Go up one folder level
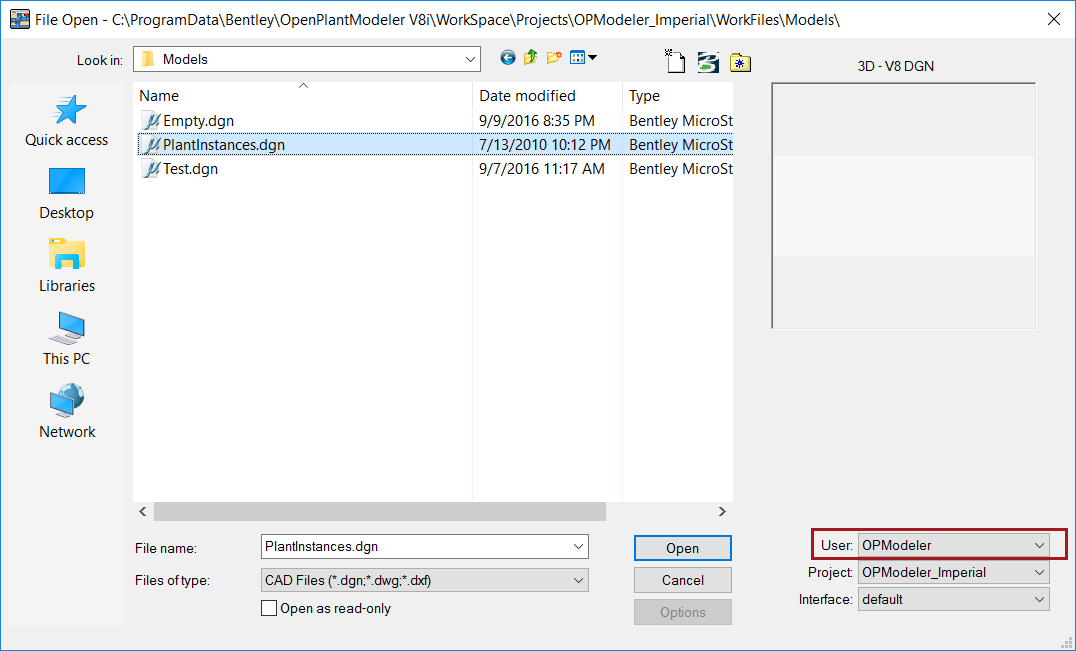Image resolution: width=1076 pixels, height=651 pixels. click(x=530, y=58)
